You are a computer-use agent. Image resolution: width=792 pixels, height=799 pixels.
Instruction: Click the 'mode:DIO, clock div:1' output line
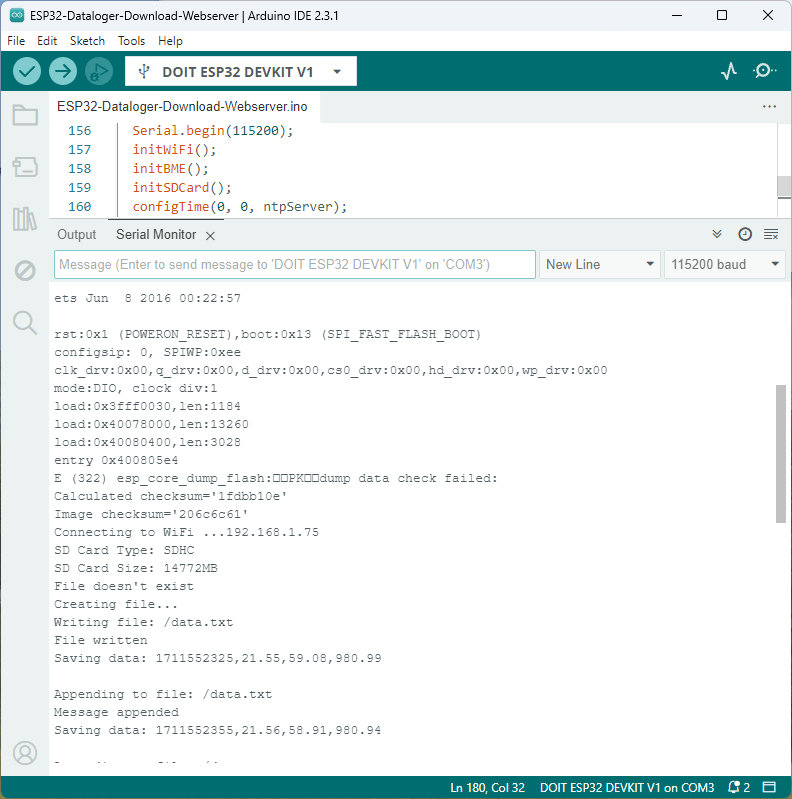136,388
